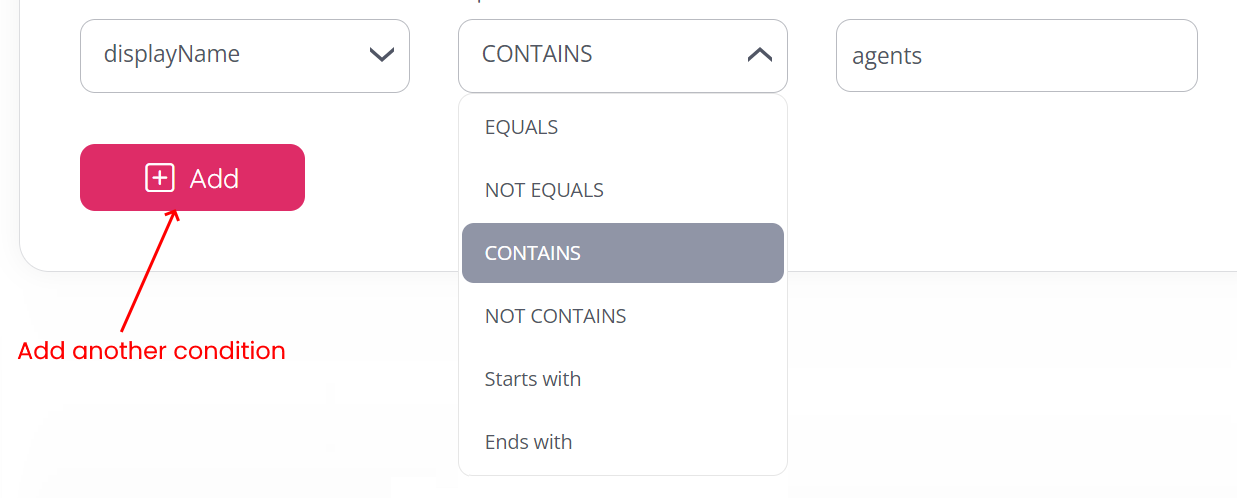The width and height of the screenshot is (1237, 498).
Task: Collapse the CONTAINS operator list via up-chevron
Action: pos(759,55)
